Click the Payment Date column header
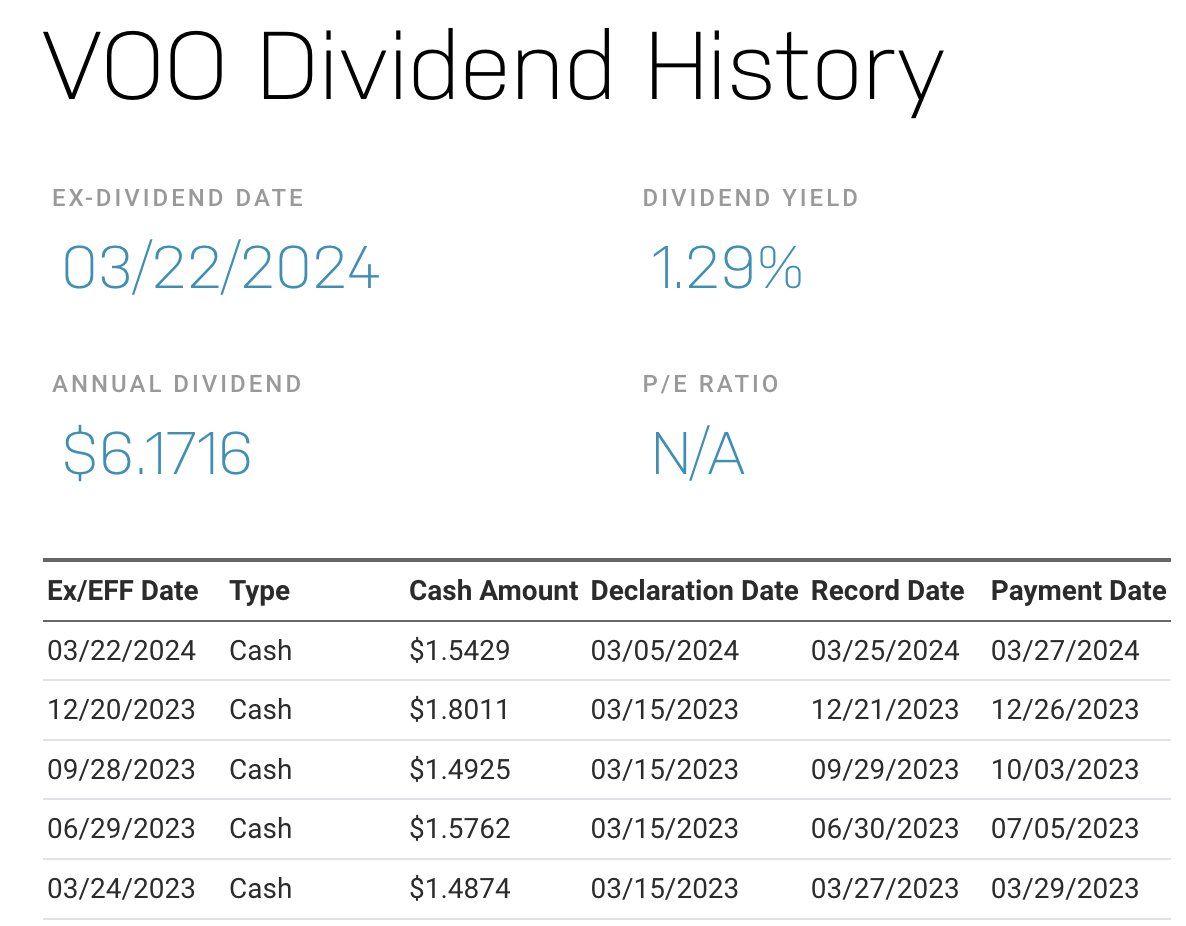Image resolution: width=1186 pixels, height=926 pixels. (1079, 591)
